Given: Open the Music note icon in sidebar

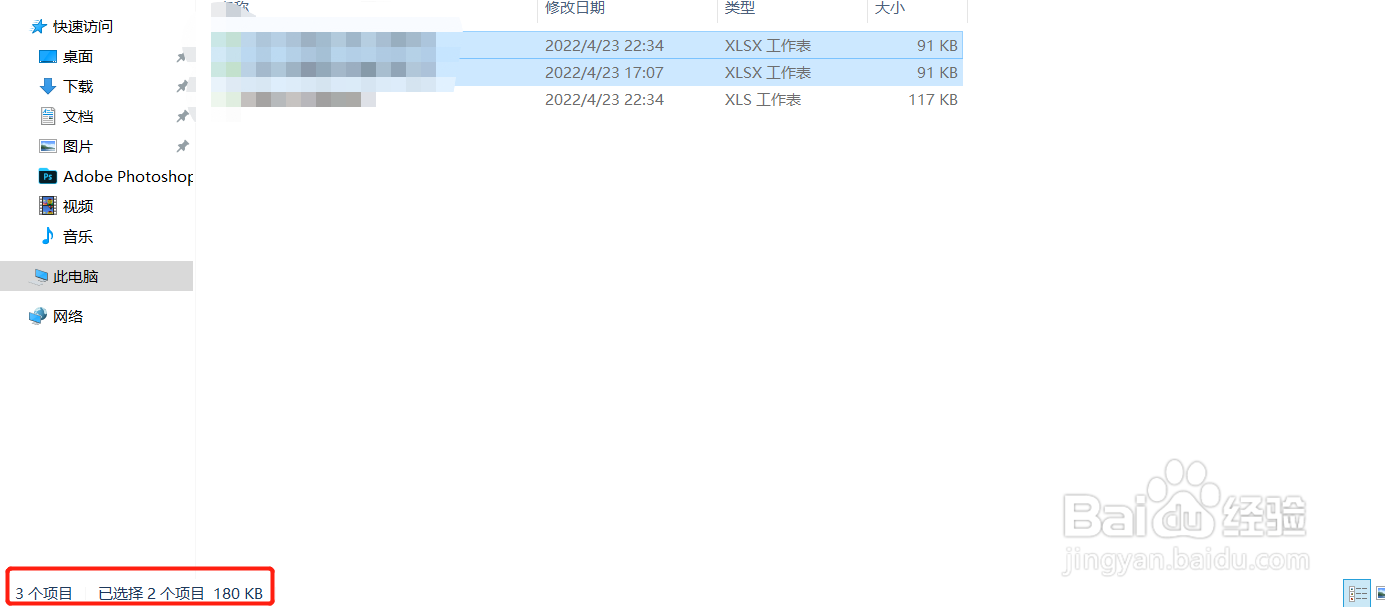Looking at the screenshot, I should [48, 236].
